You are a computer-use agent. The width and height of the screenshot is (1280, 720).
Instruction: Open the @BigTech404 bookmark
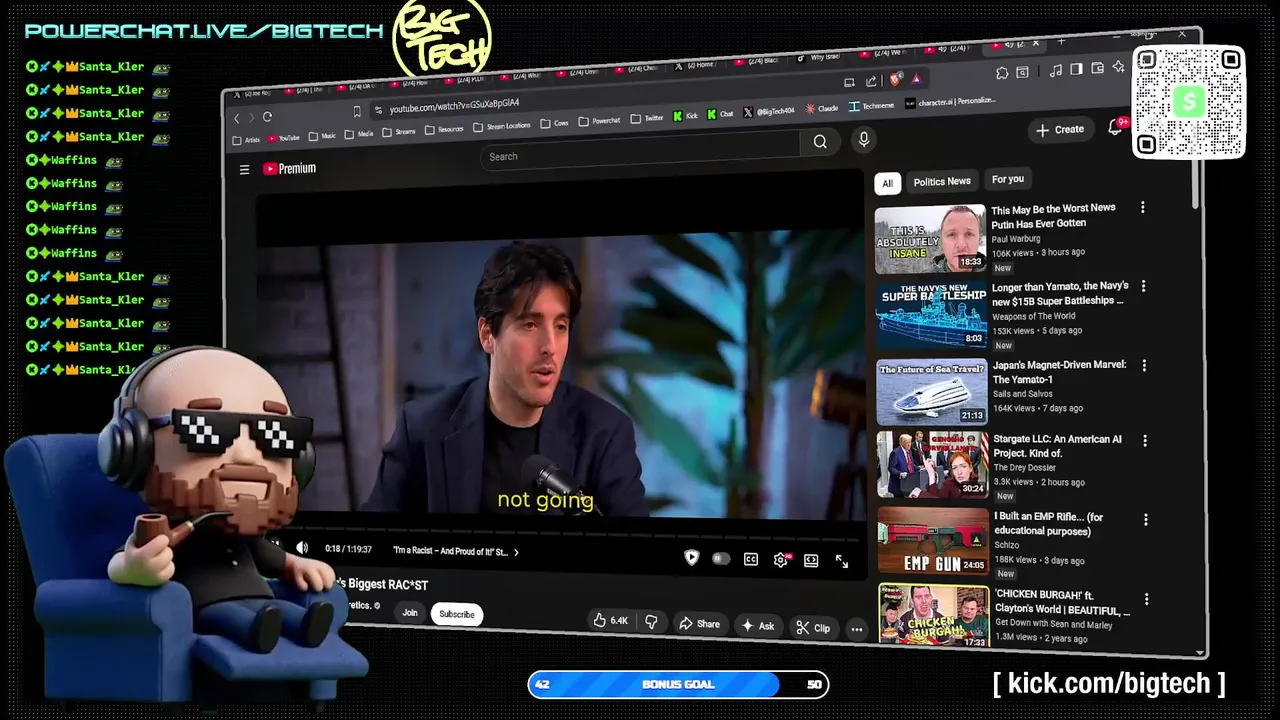[x=769, y=111]
